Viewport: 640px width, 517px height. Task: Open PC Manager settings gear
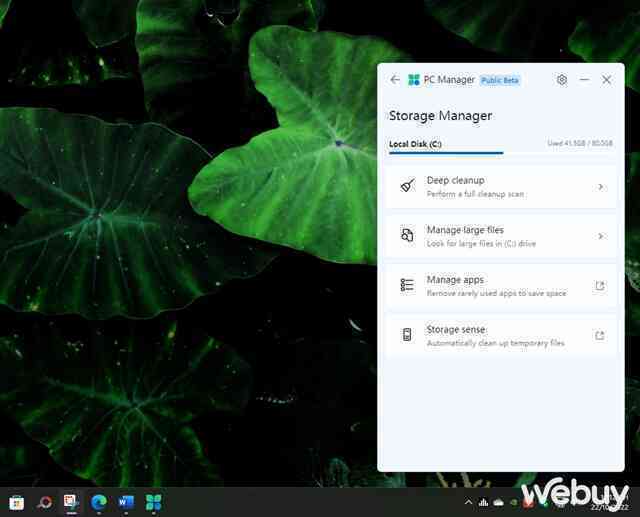point(562,80)
